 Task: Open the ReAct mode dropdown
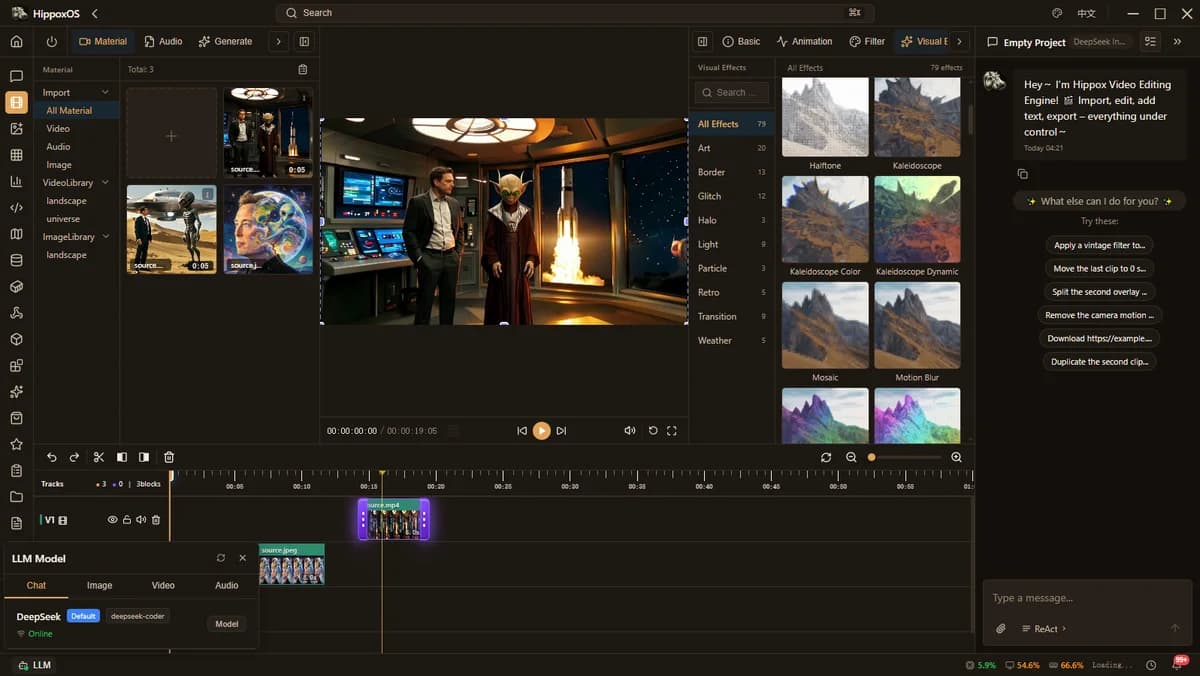click(x=1044, y=628)
